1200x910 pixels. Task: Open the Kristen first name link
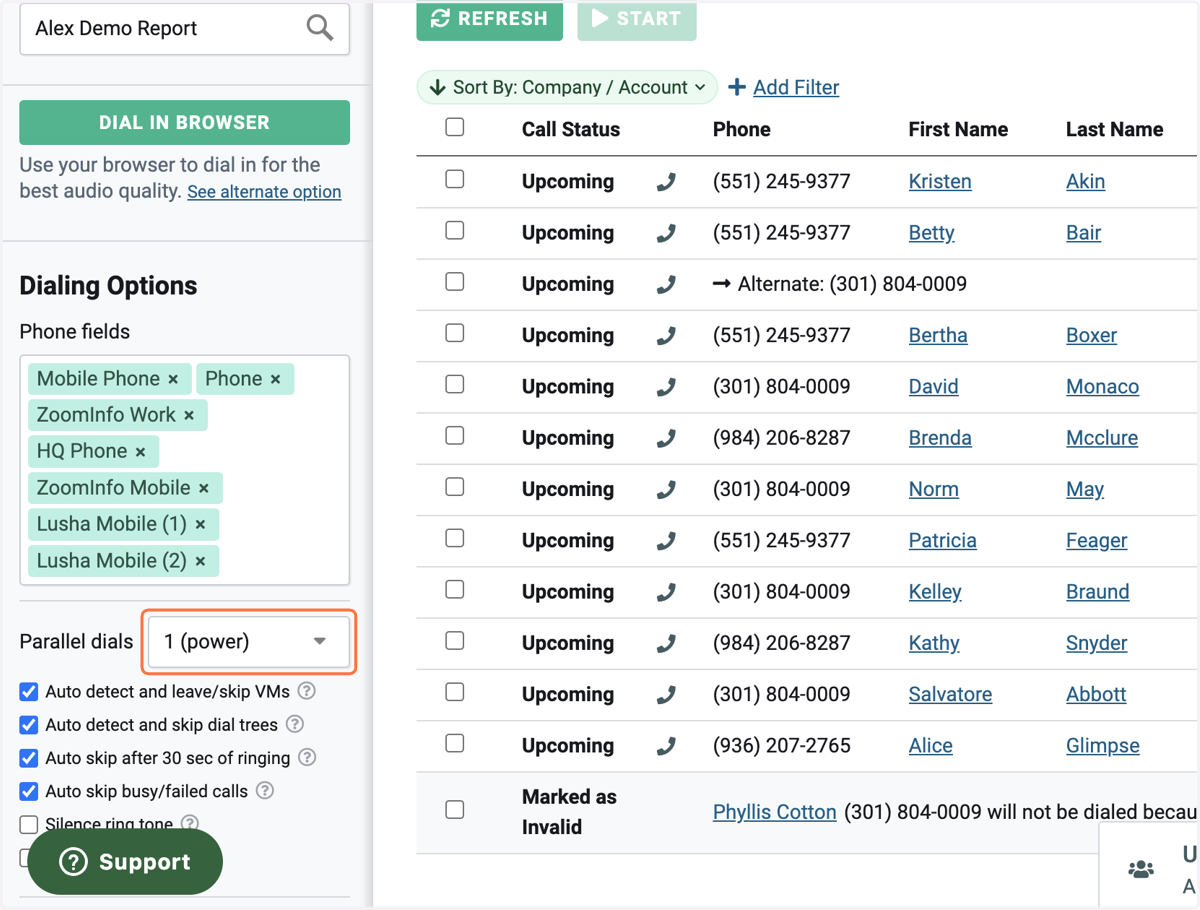(940, 181)
